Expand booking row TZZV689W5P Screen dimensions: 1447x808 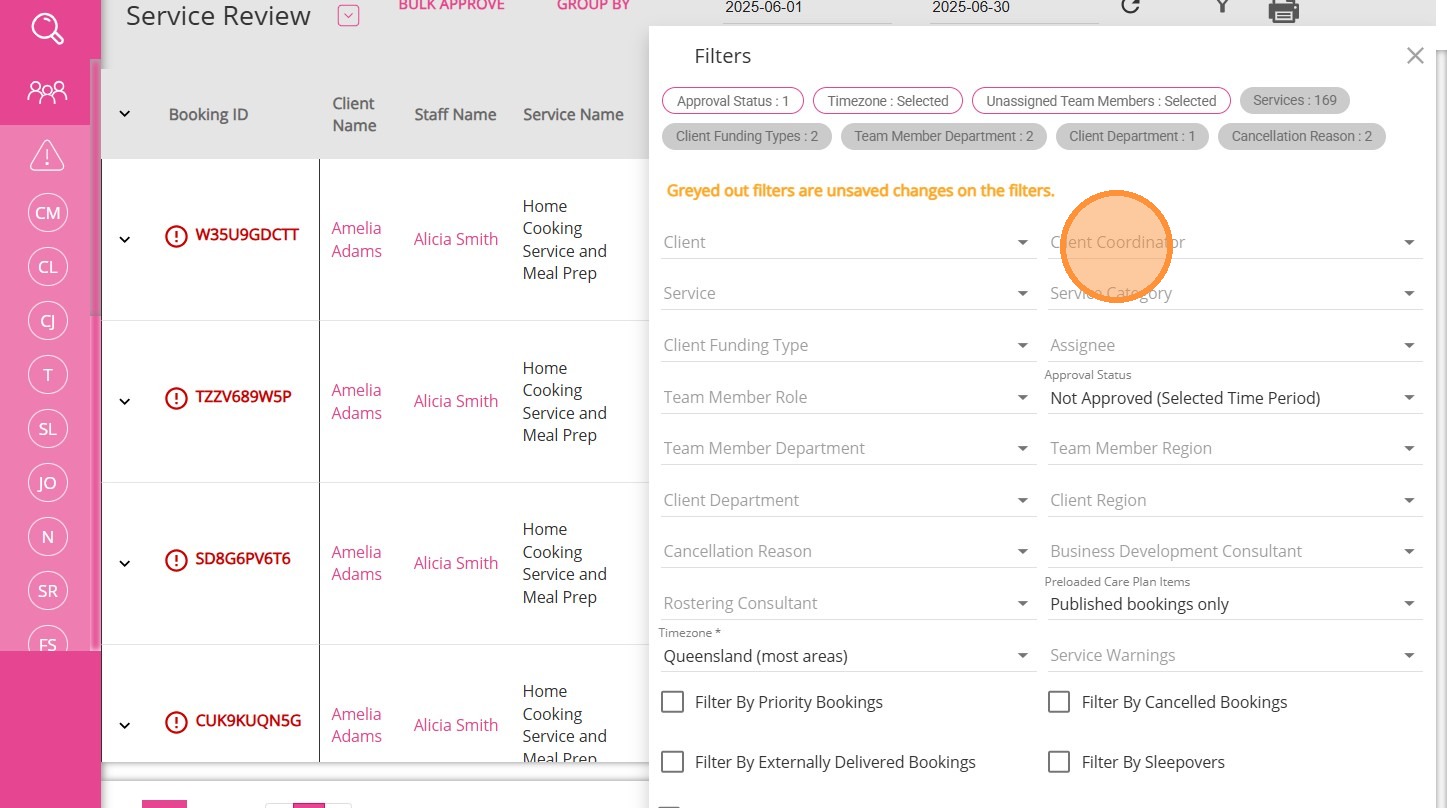tap(125, 401)
